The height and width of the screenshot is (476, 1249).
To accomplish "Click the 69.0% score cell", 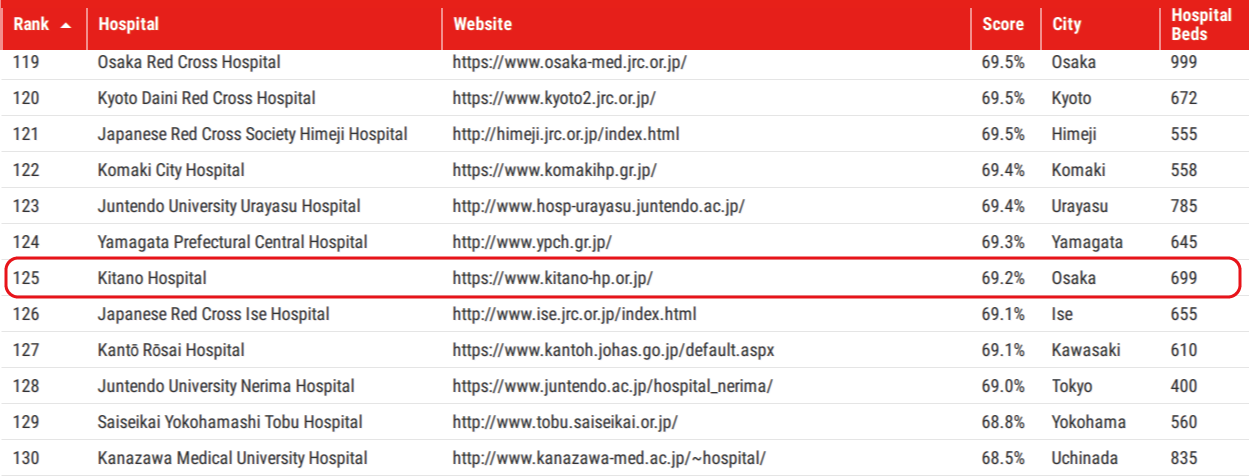I will [x=1003, y=386].
